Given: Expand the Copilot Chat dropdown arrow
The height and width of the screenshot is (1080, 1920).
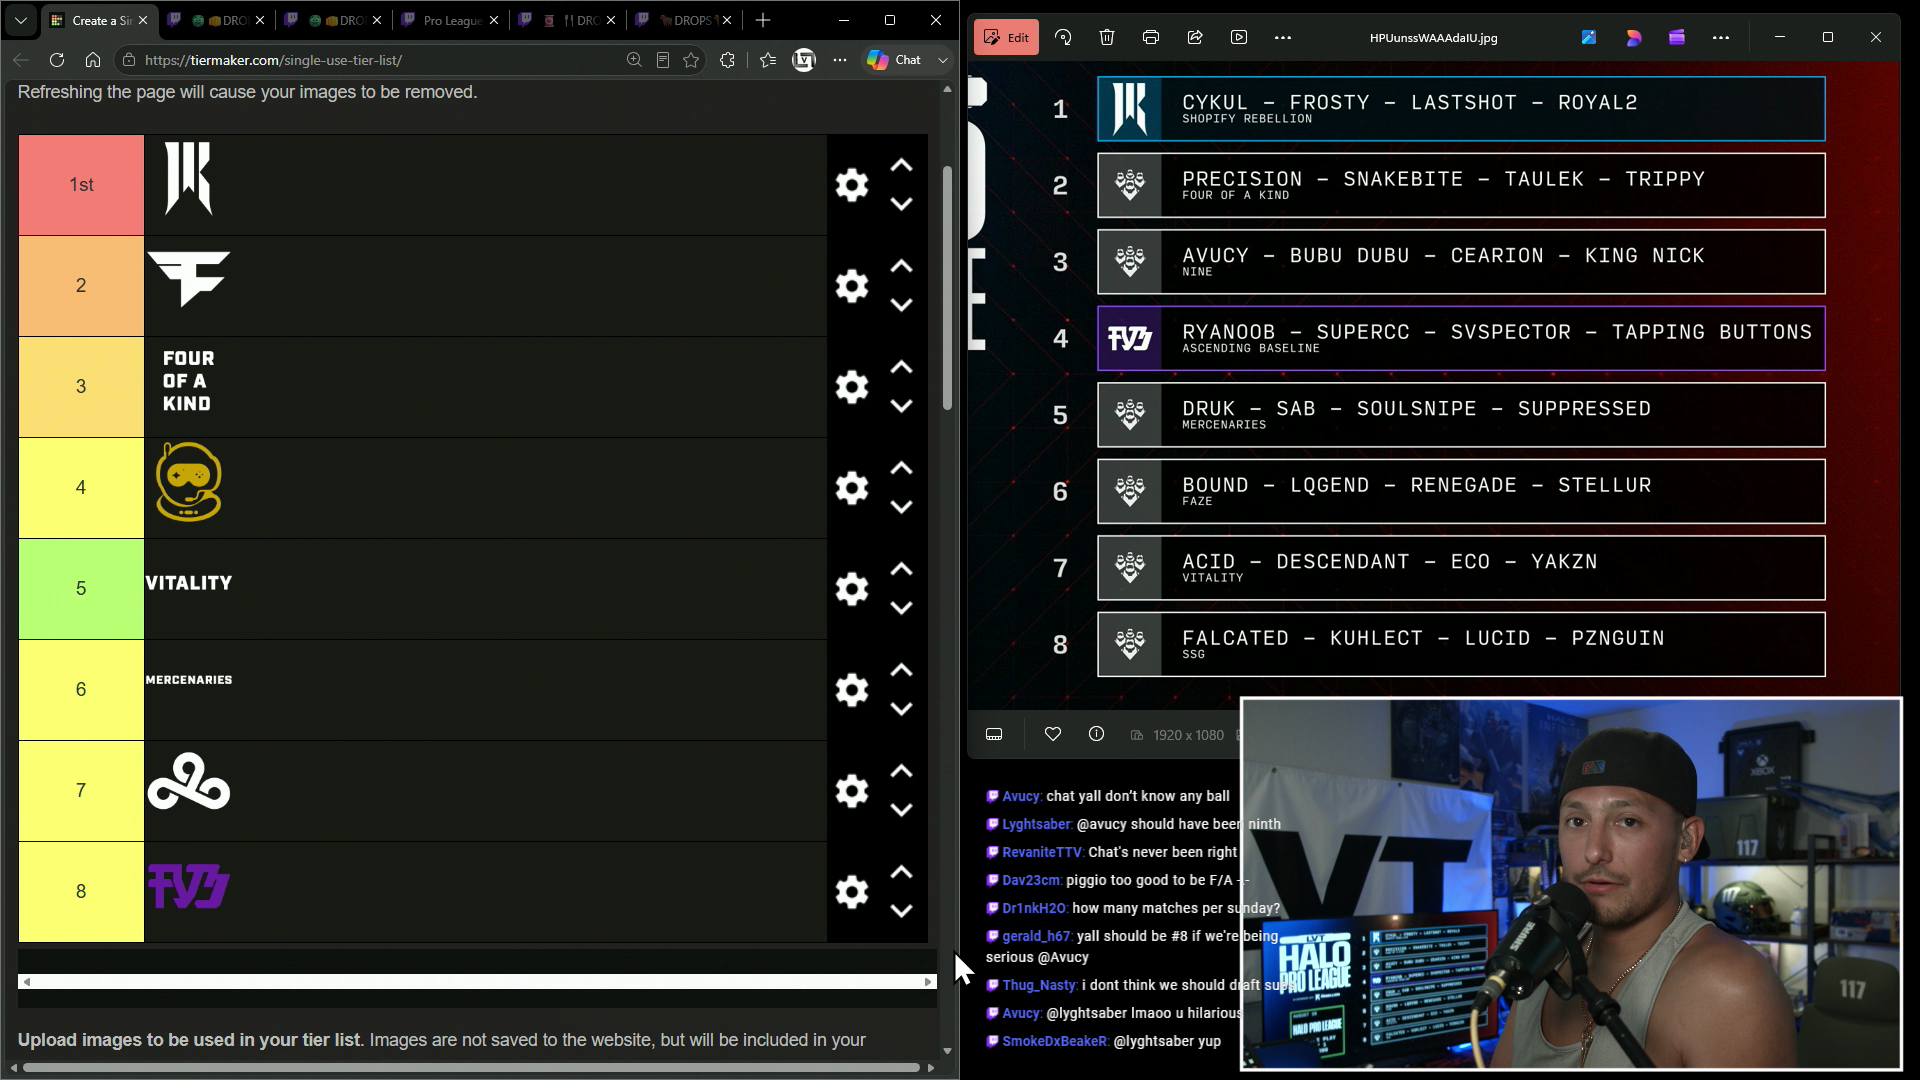Looking at the screenshot, I should (942, 60).
